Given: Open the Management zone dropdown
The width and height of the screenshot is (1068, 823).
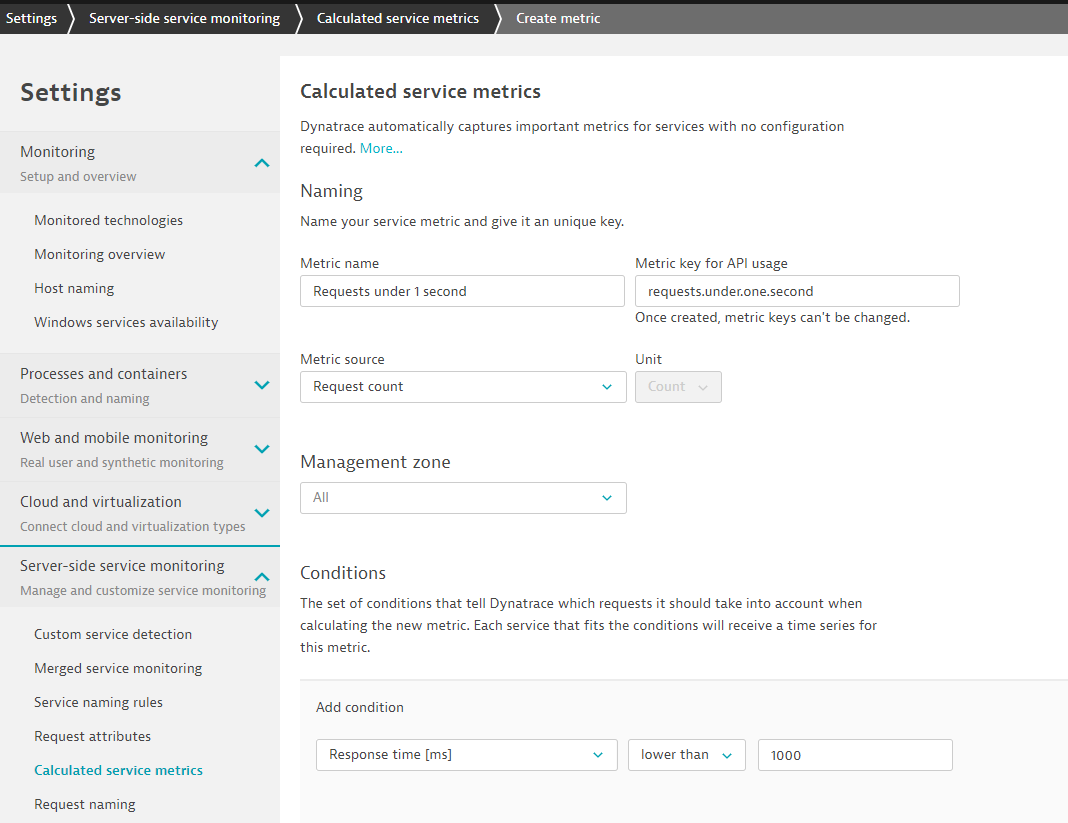Looking at the screenshot, I should tap(463, 498).
